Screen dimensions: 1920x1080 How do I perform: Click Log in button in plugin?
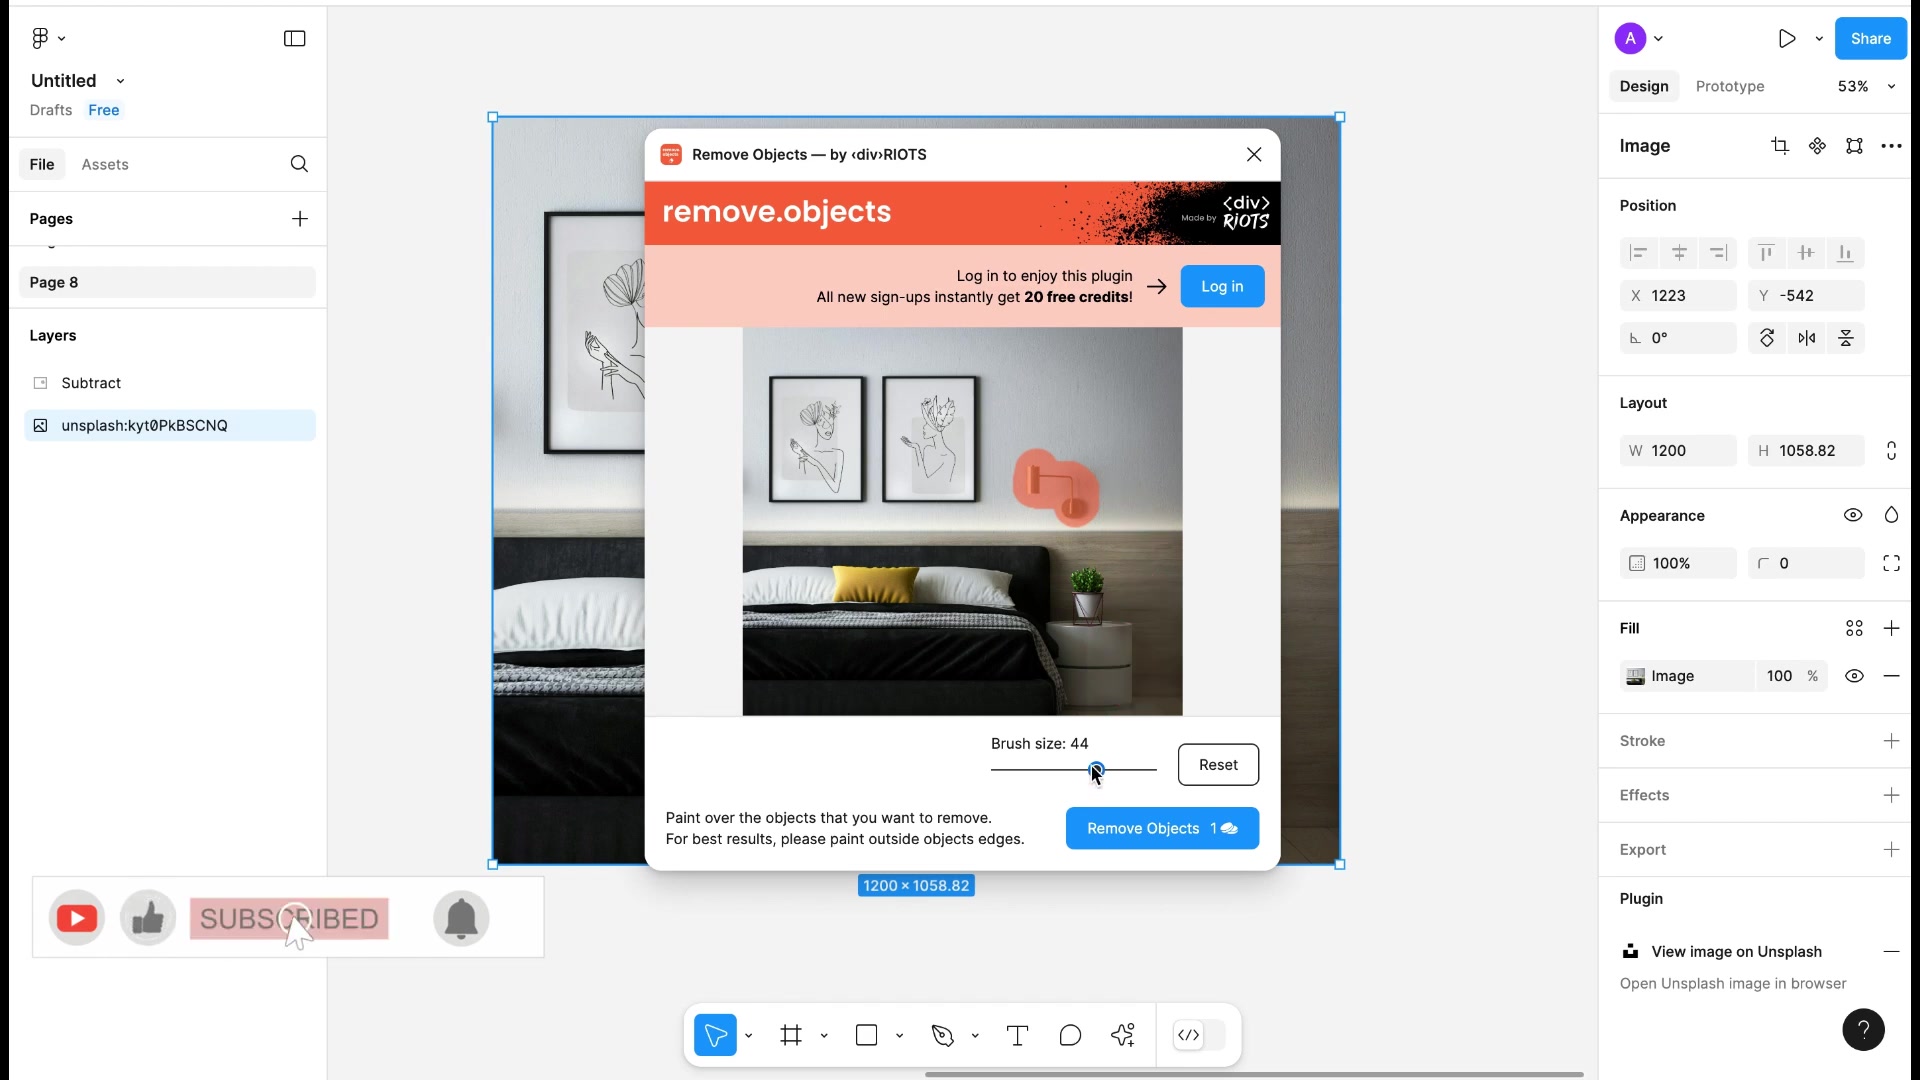[x=1222, y=286]
